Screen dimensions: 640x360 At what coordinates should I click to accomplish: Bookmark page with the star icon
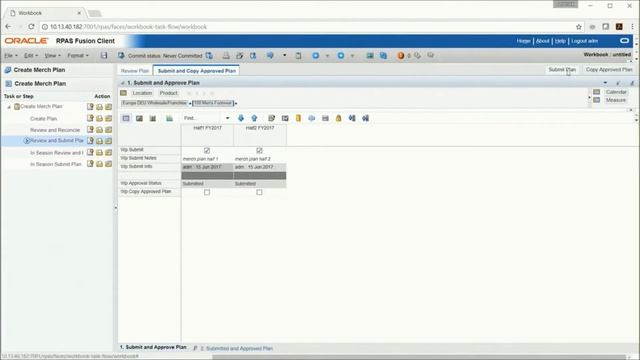point(579,27)
